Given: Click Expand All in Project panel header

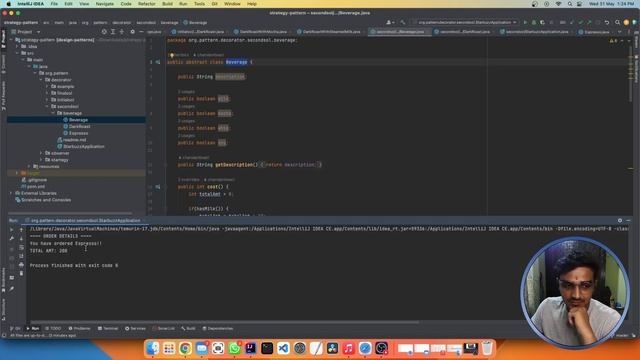Looking at the screenshot, I should (113, 31).
